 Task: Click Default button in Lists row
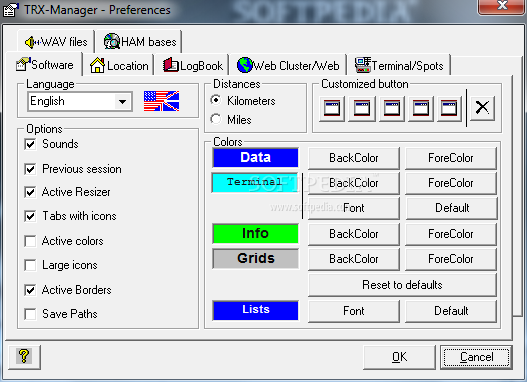point(451,311)
